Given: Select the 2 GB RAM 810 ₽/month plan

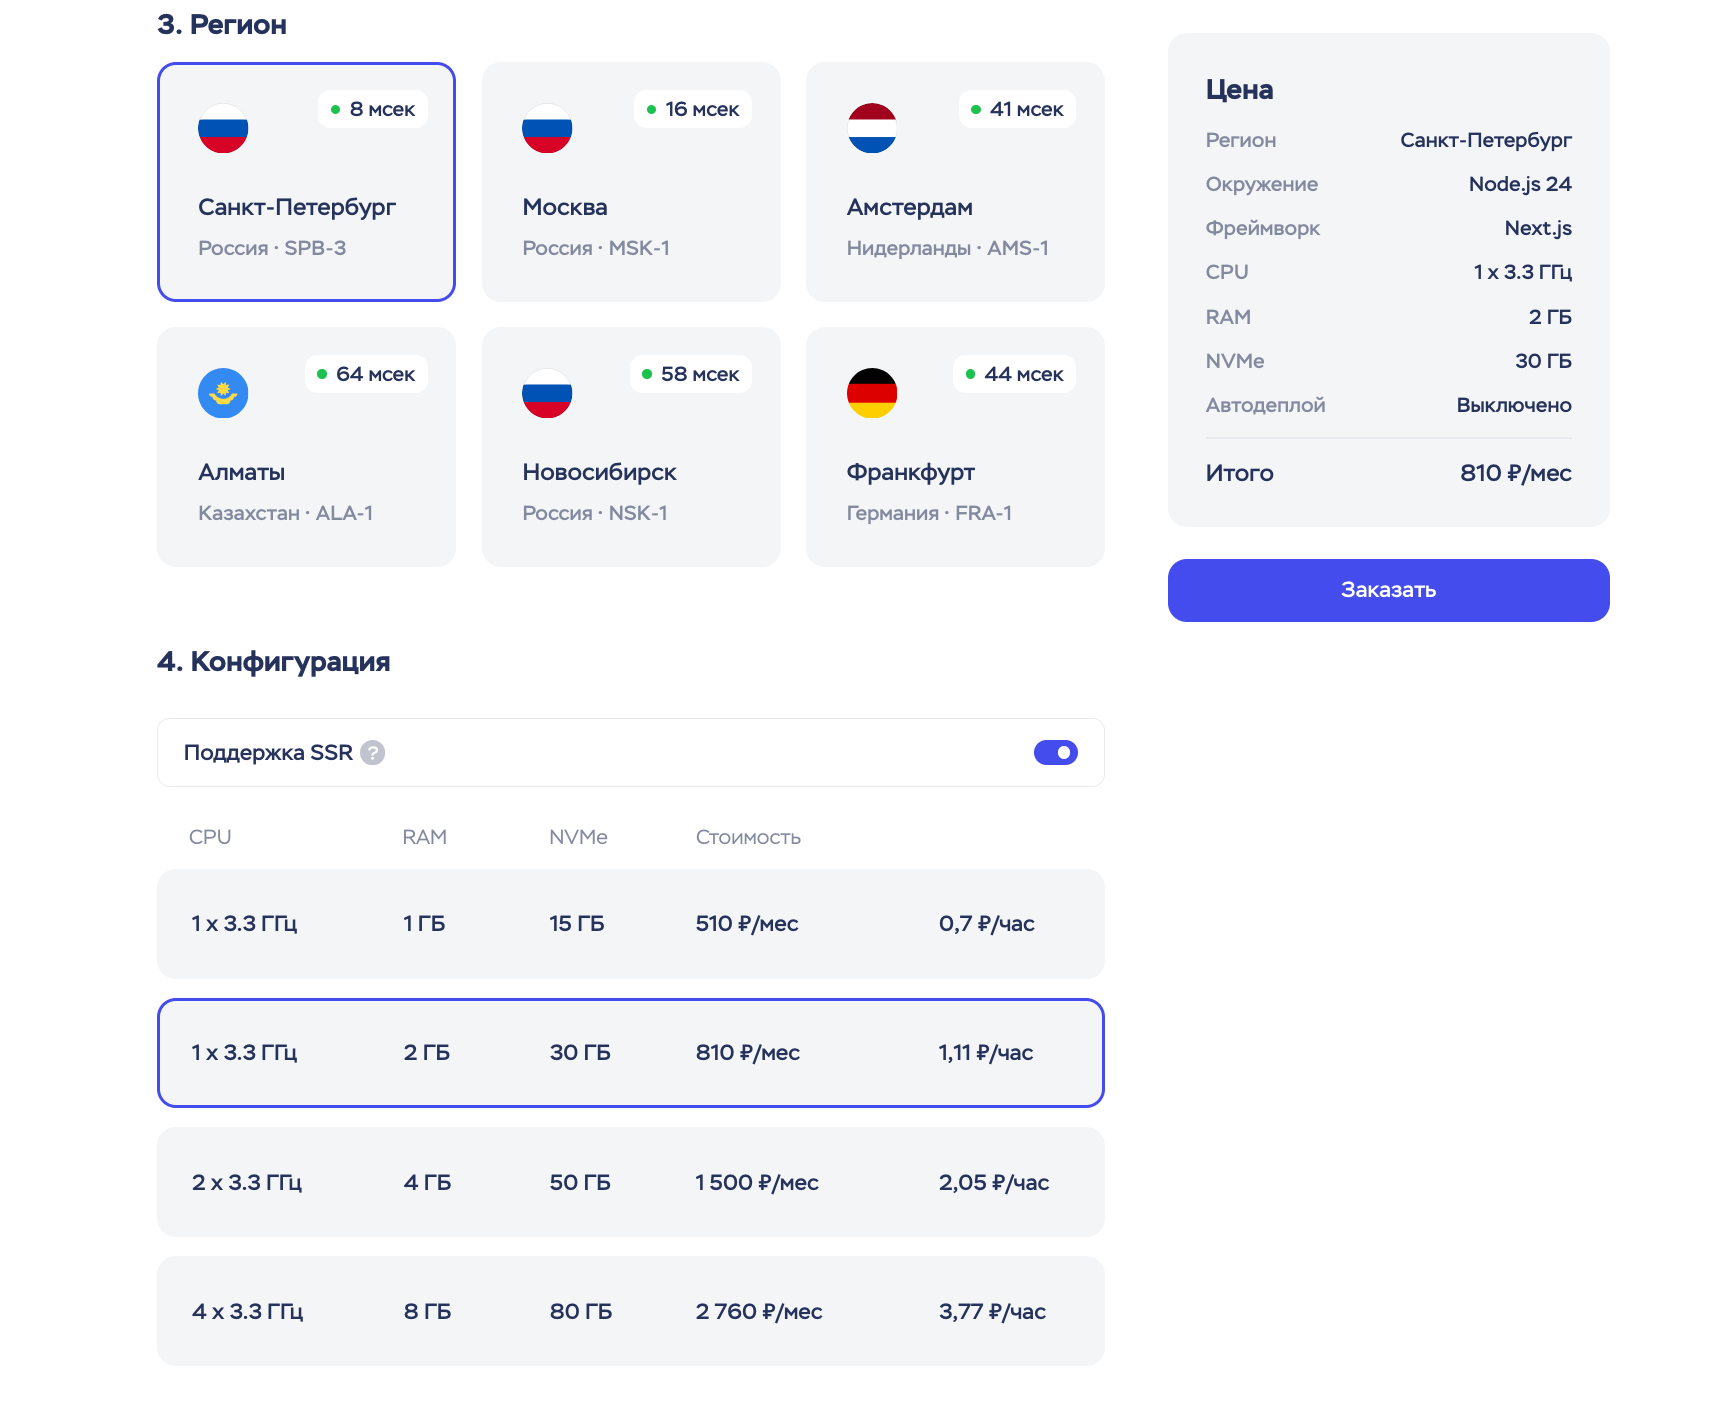Looking at the screenshot, I should coord(630,1053).
